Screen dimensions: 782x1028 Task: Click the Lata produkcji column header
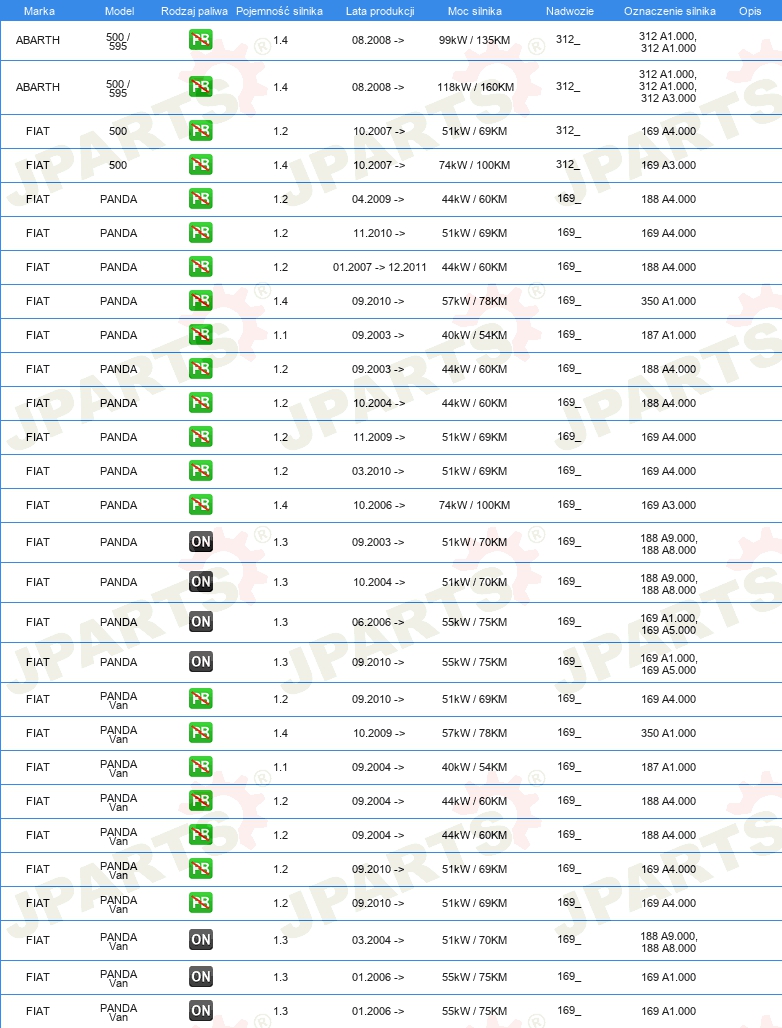(380, 11)
